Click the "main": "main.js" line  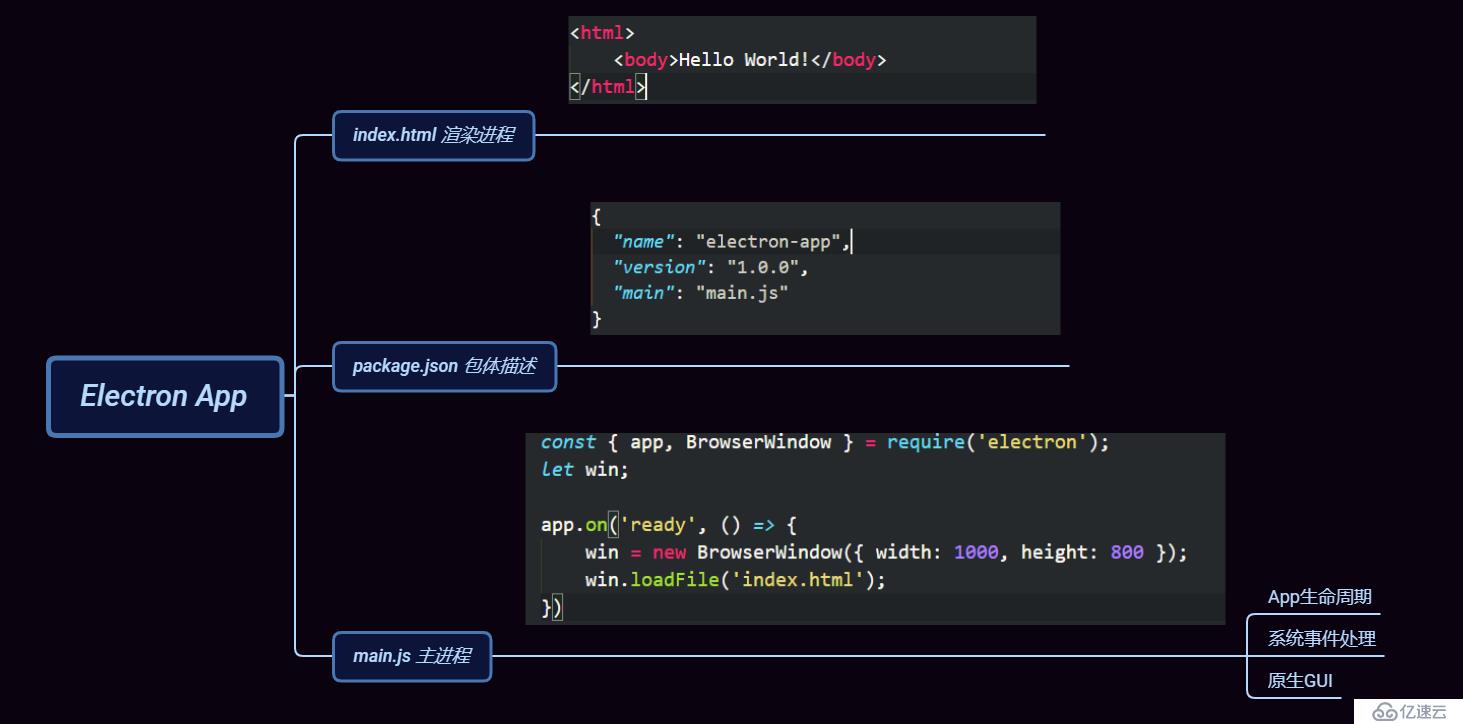[701, 293]
